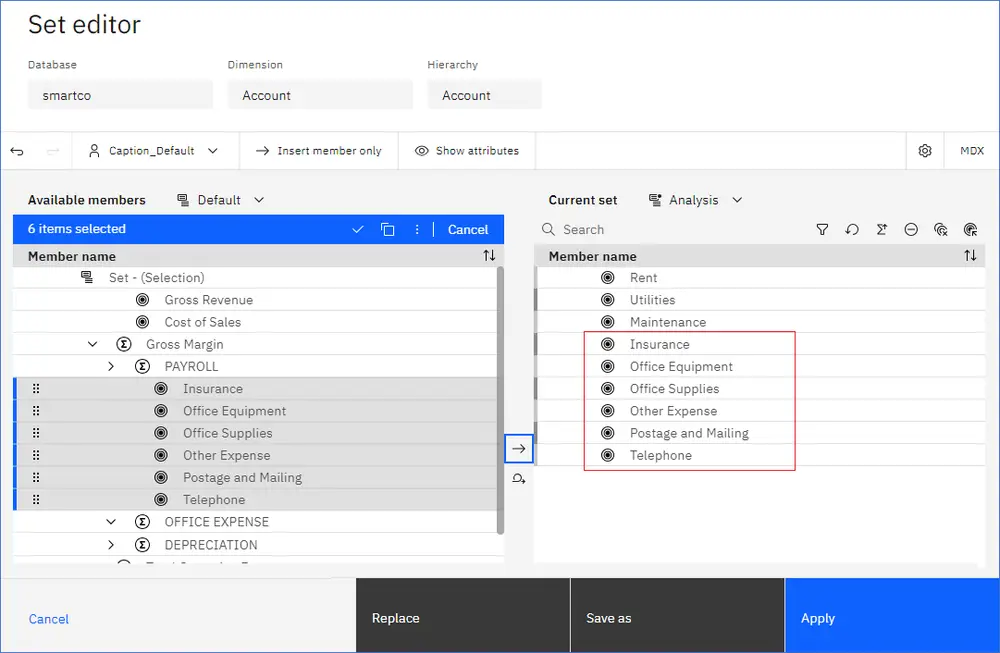Viewport: 1000px width, 653px height.
Task: Click the replace-insert icon below arrow button
Action: click(x=518, y=478)
